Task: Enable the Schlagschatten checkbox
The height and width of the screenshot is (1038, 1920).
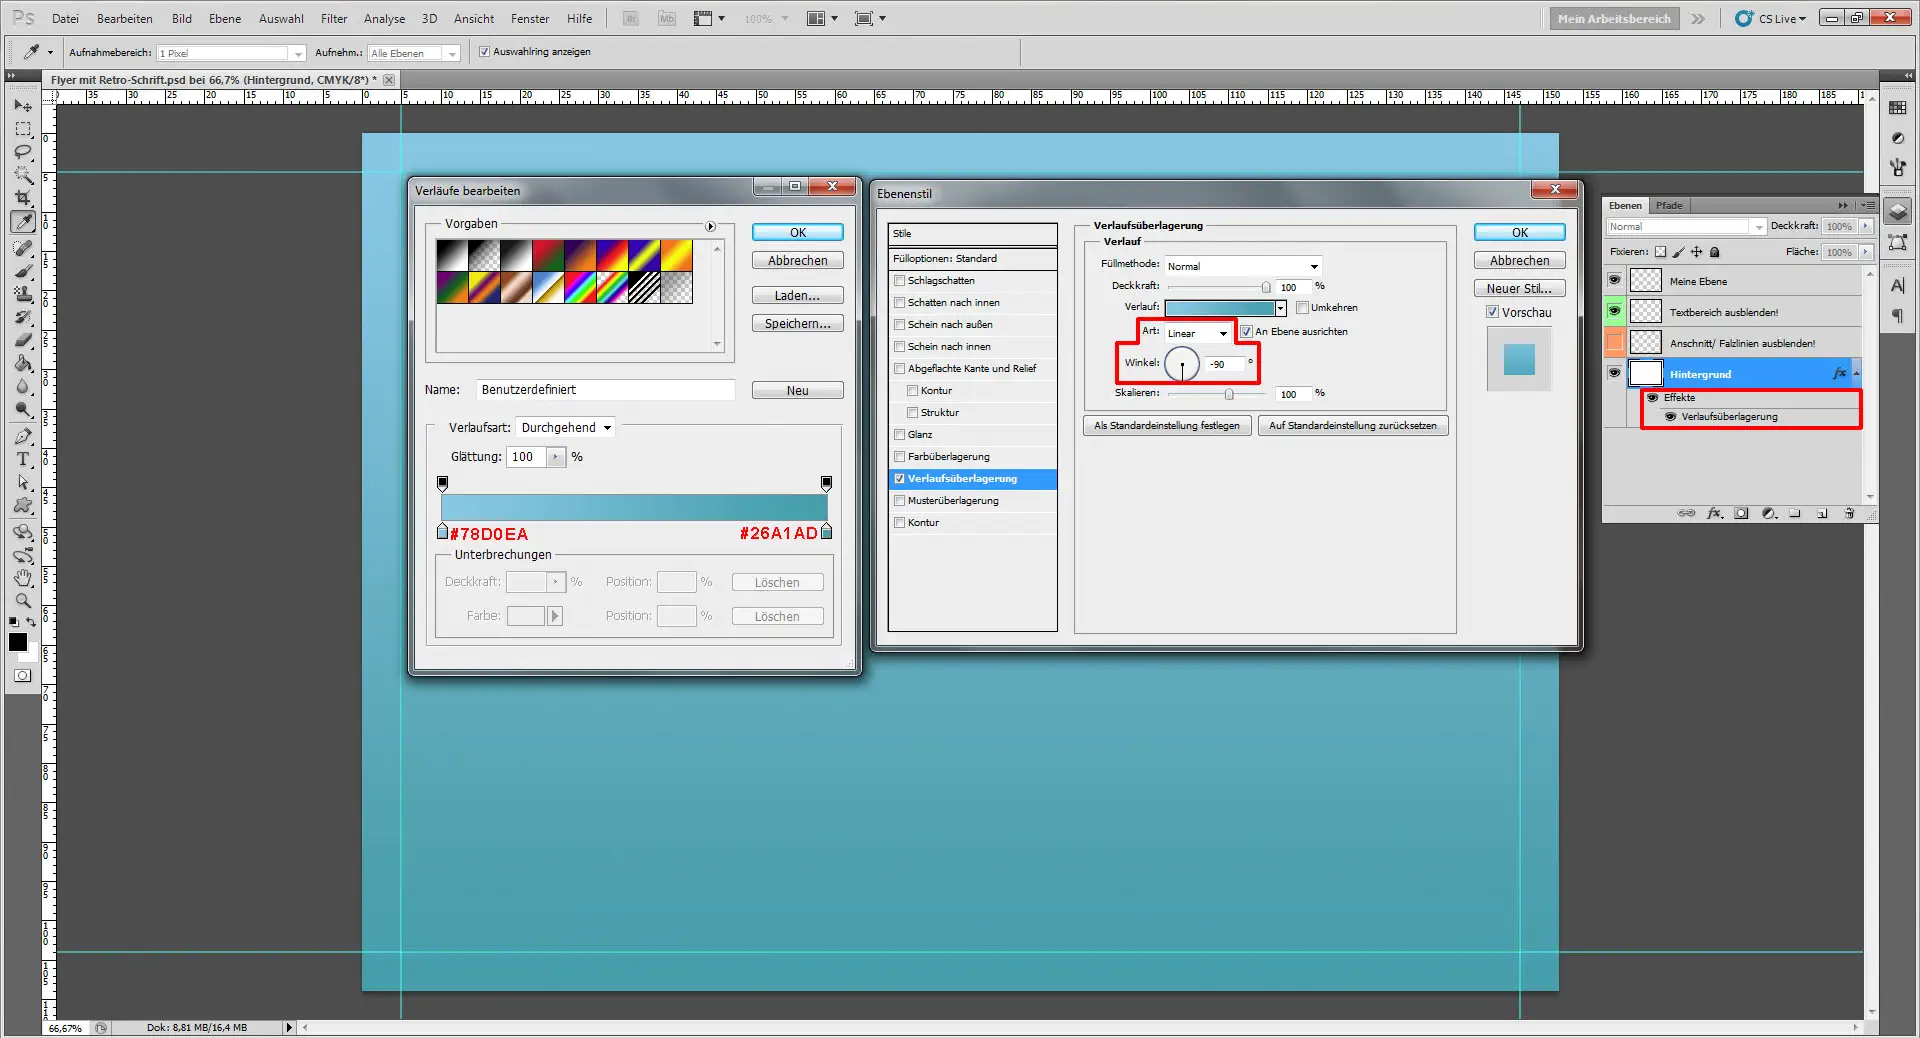Action: coord(899,281)
